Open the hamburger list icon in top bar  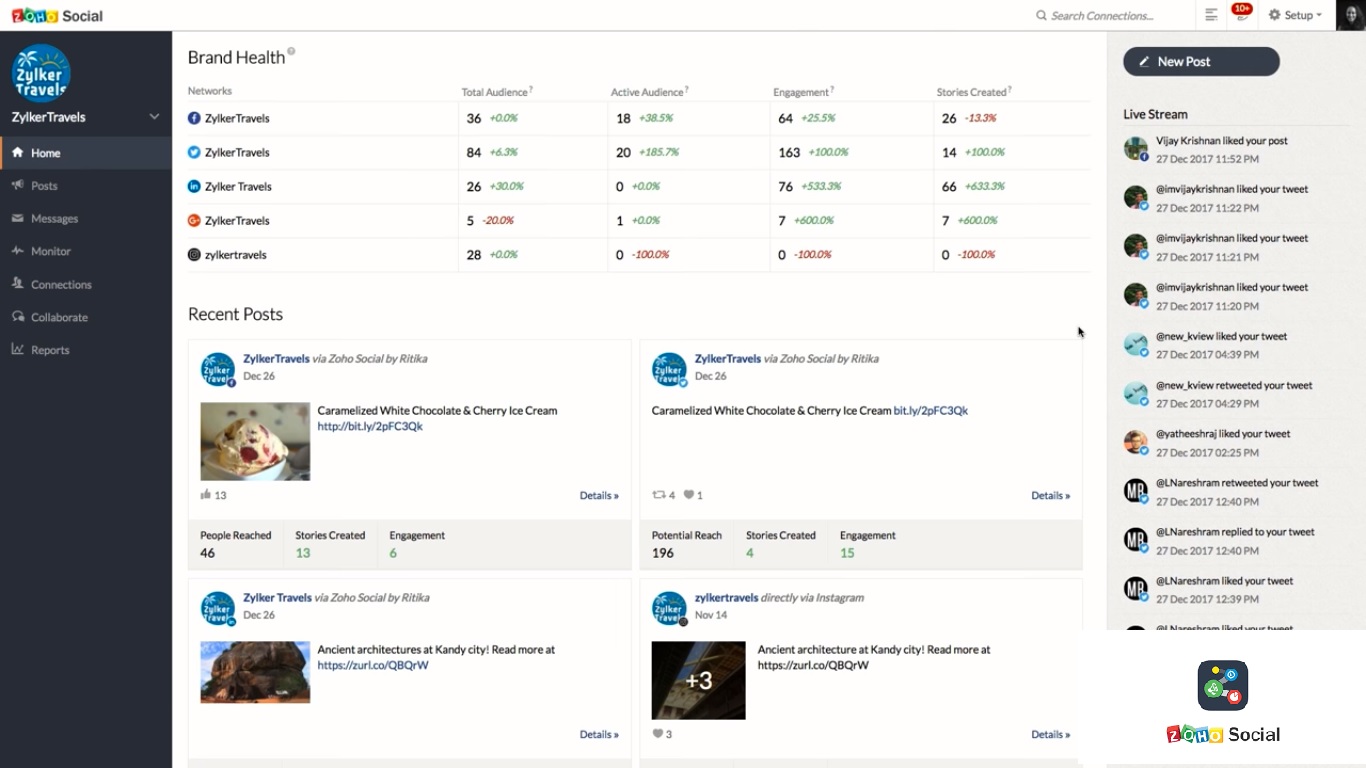coord(1211,15)
